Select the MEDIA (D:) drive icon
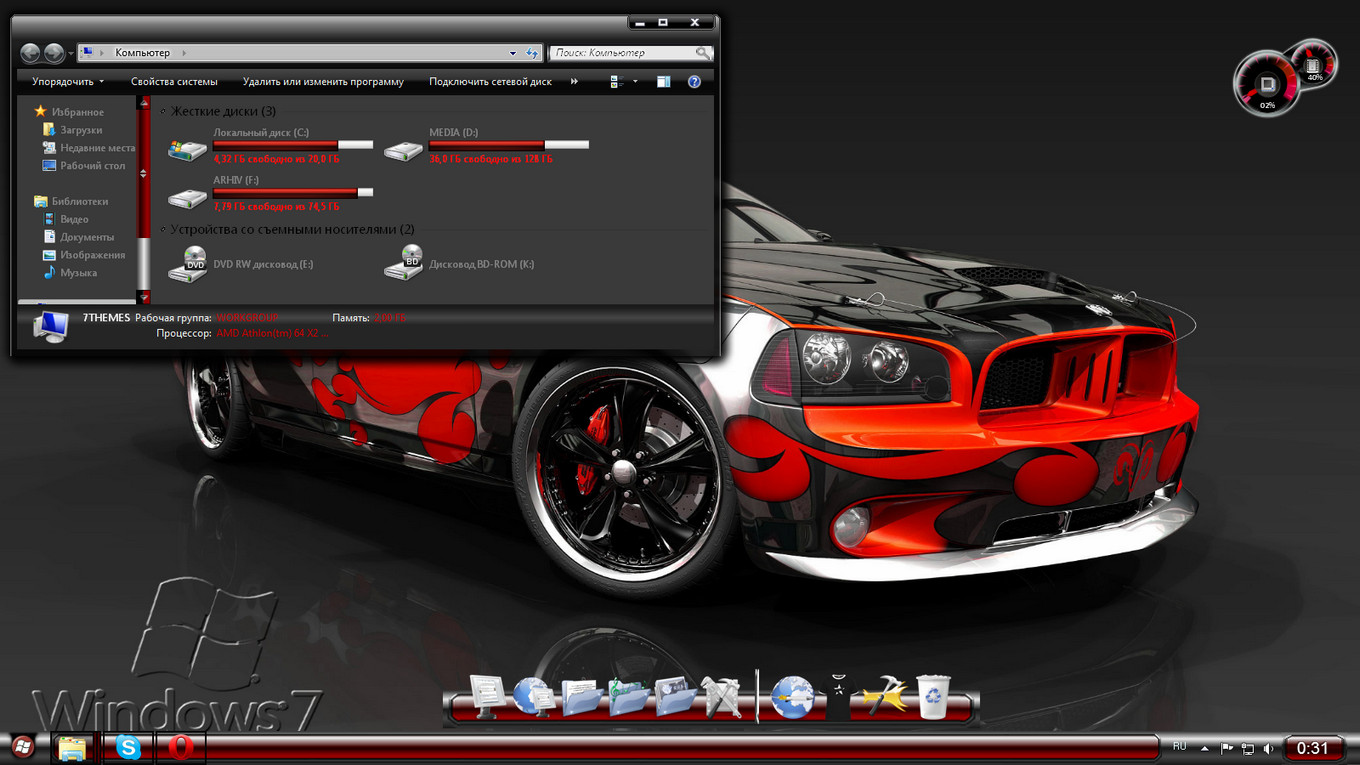1360x765 pixels. (x=403, y=151)
